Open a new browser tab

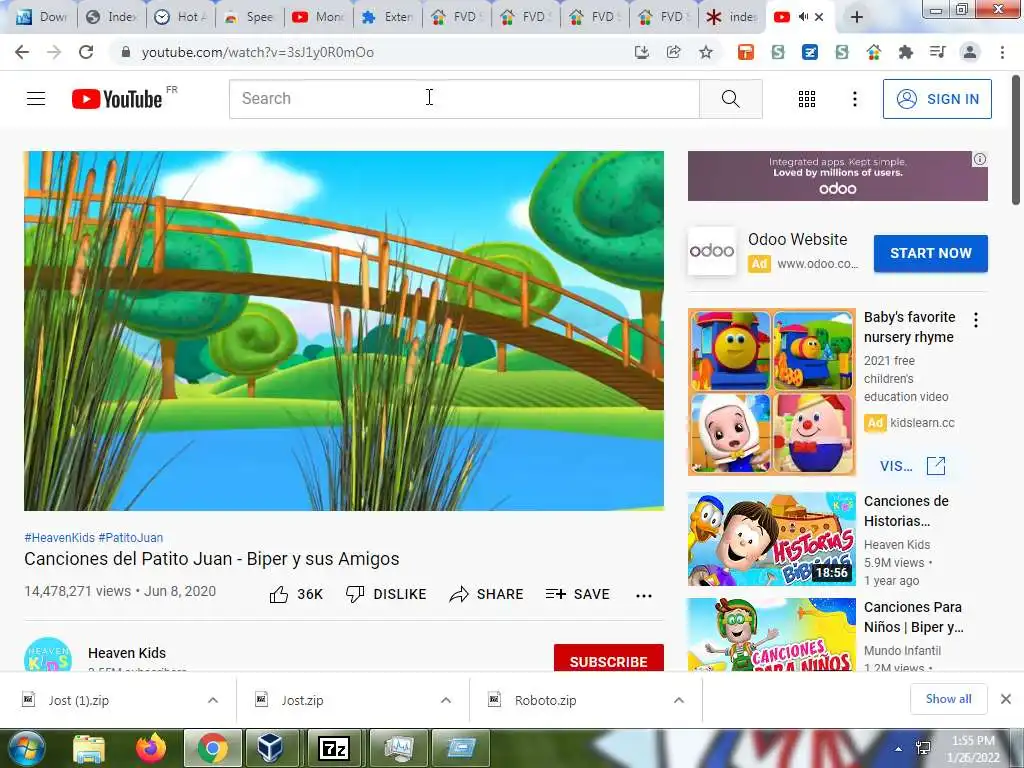[x=857, y=17]
